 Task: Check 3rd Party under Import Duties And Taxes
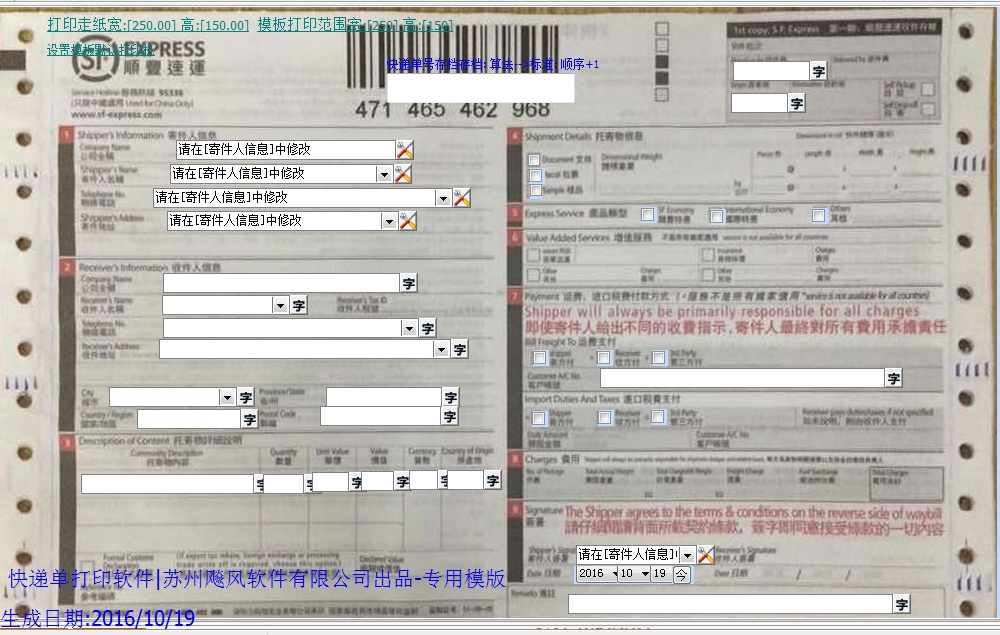point(658,416)
